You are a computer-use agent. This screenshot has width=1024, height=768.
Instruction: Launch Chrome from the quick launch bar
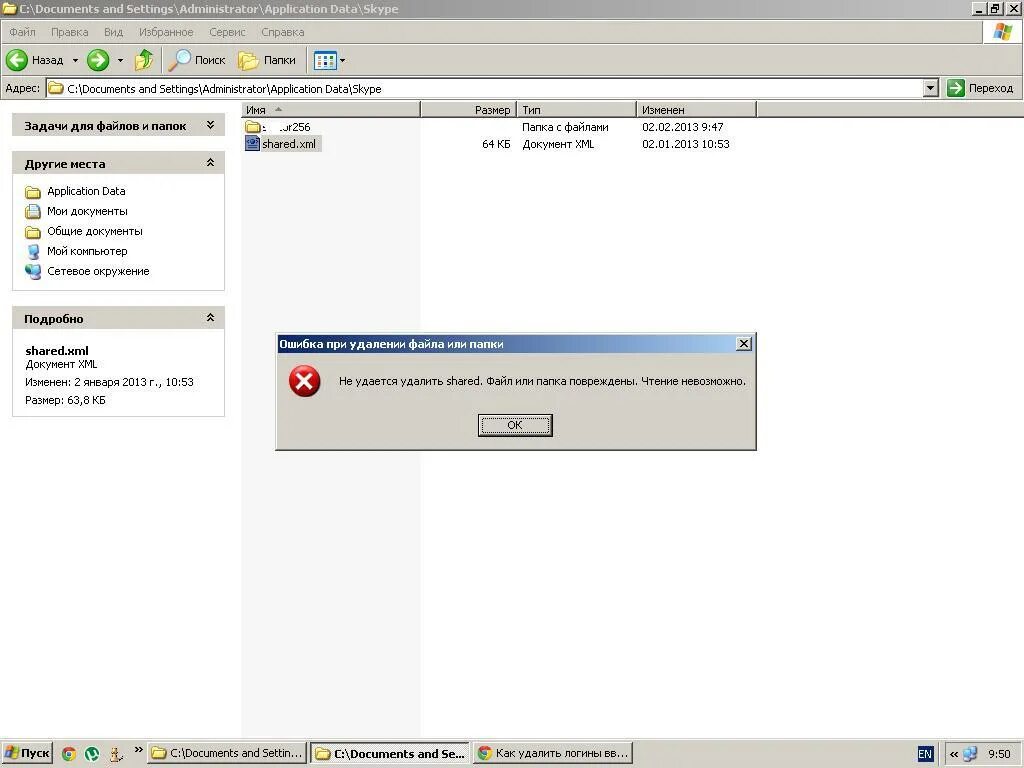click(x=69, y=754)
